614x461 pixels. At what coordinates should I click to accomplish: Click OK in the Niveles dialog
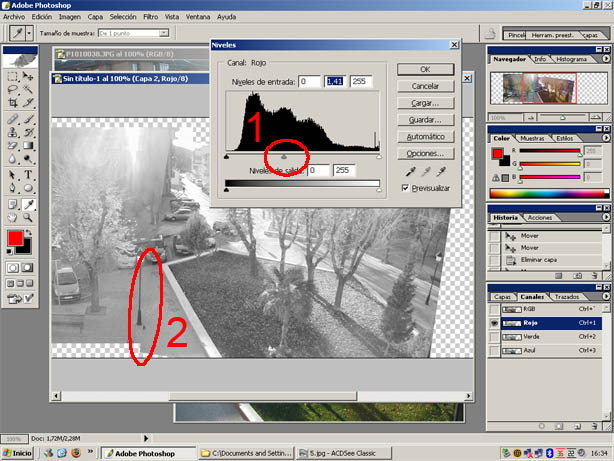(x=426, y=69)
